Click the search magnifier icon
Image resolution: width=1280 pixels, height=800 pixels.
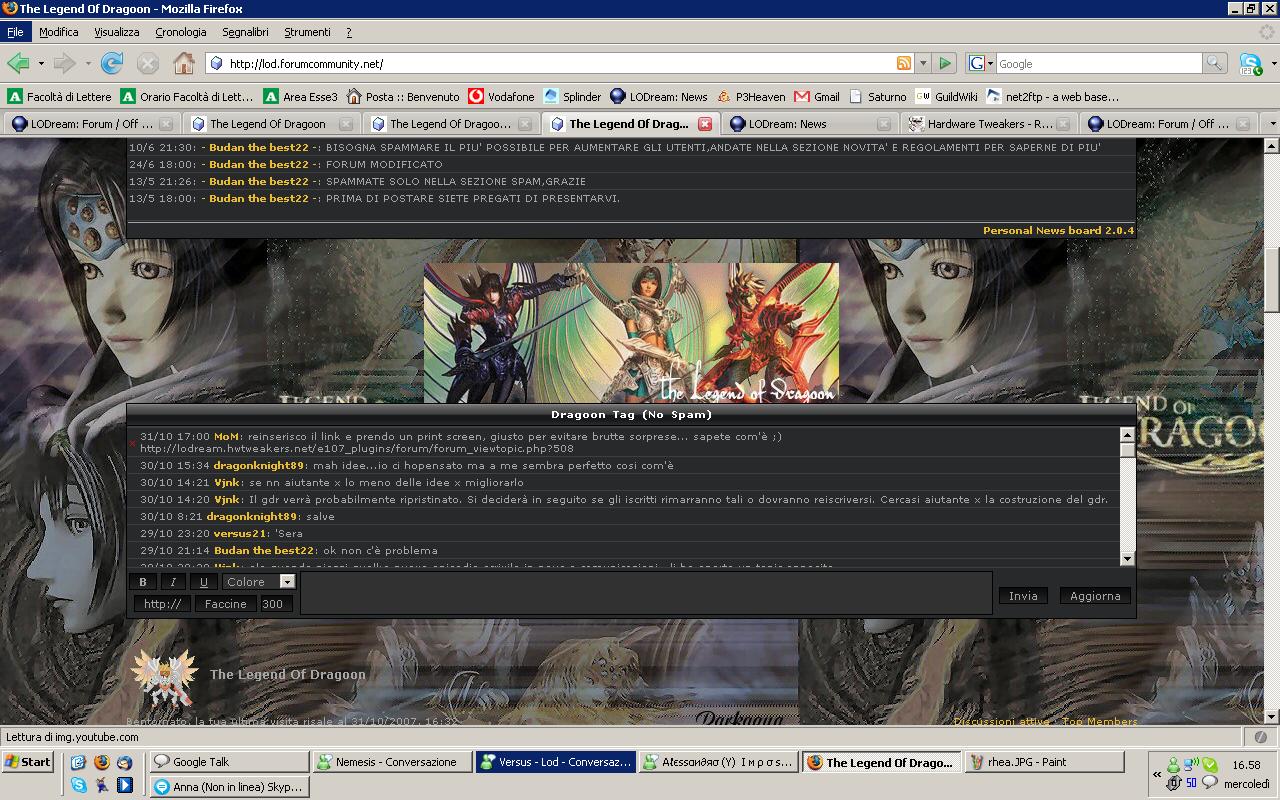click(1215, 63)
